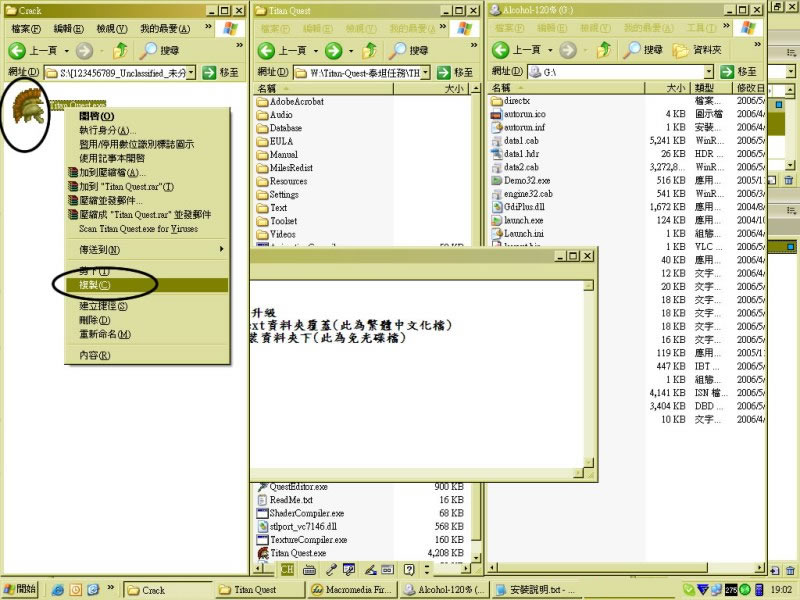Screen dimensions: 800x600
Task: Open 檔案(F) menu in the Crack window
Action: pos(26,29)
